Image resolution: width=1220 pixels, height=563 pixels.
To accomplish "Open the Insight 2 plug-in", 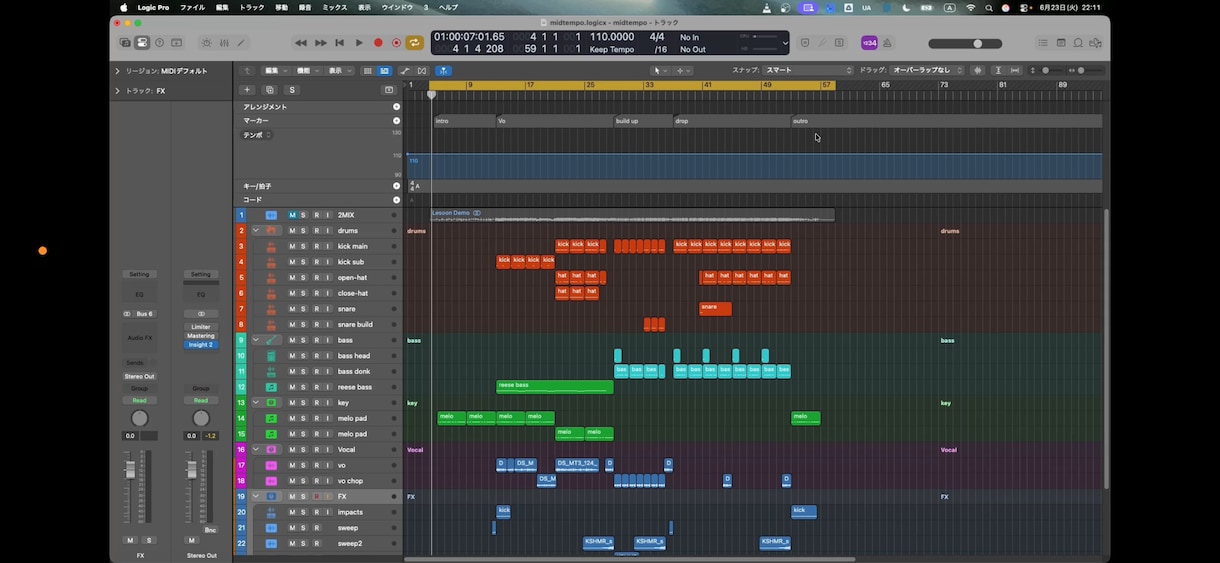I will 201,344.
